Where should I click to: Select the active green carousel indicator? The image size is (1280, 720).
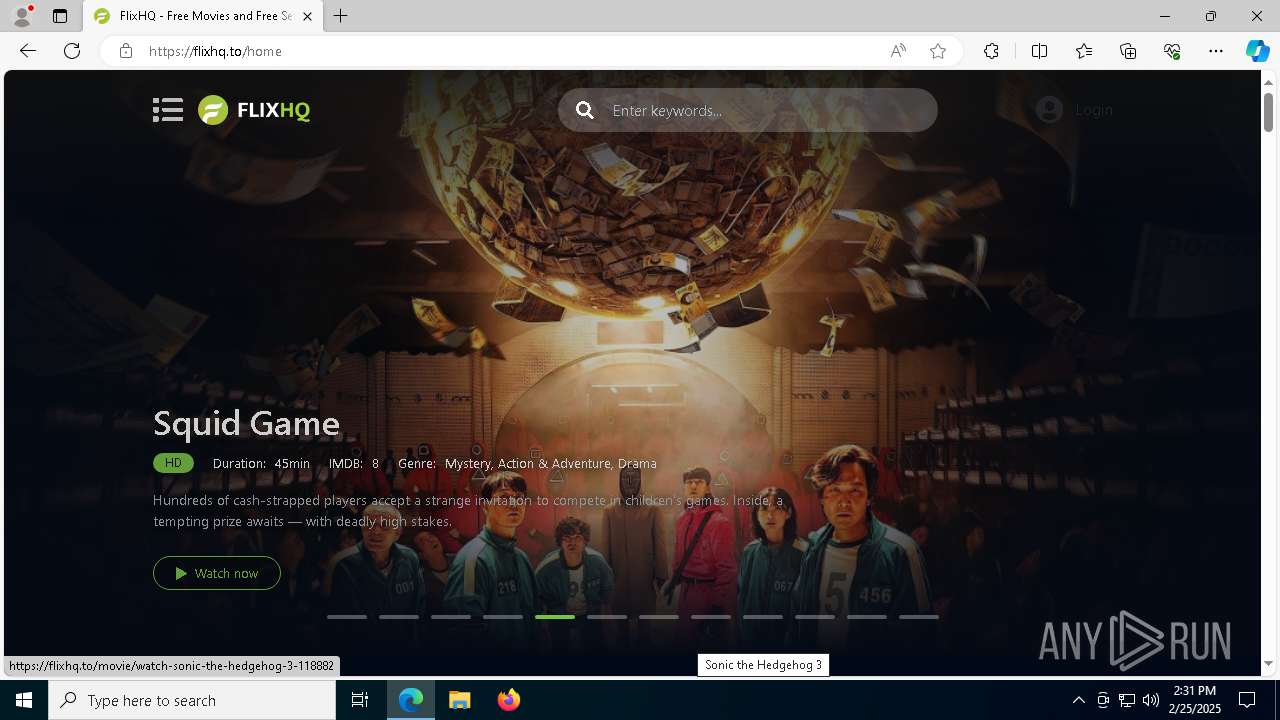coord(555,617)
